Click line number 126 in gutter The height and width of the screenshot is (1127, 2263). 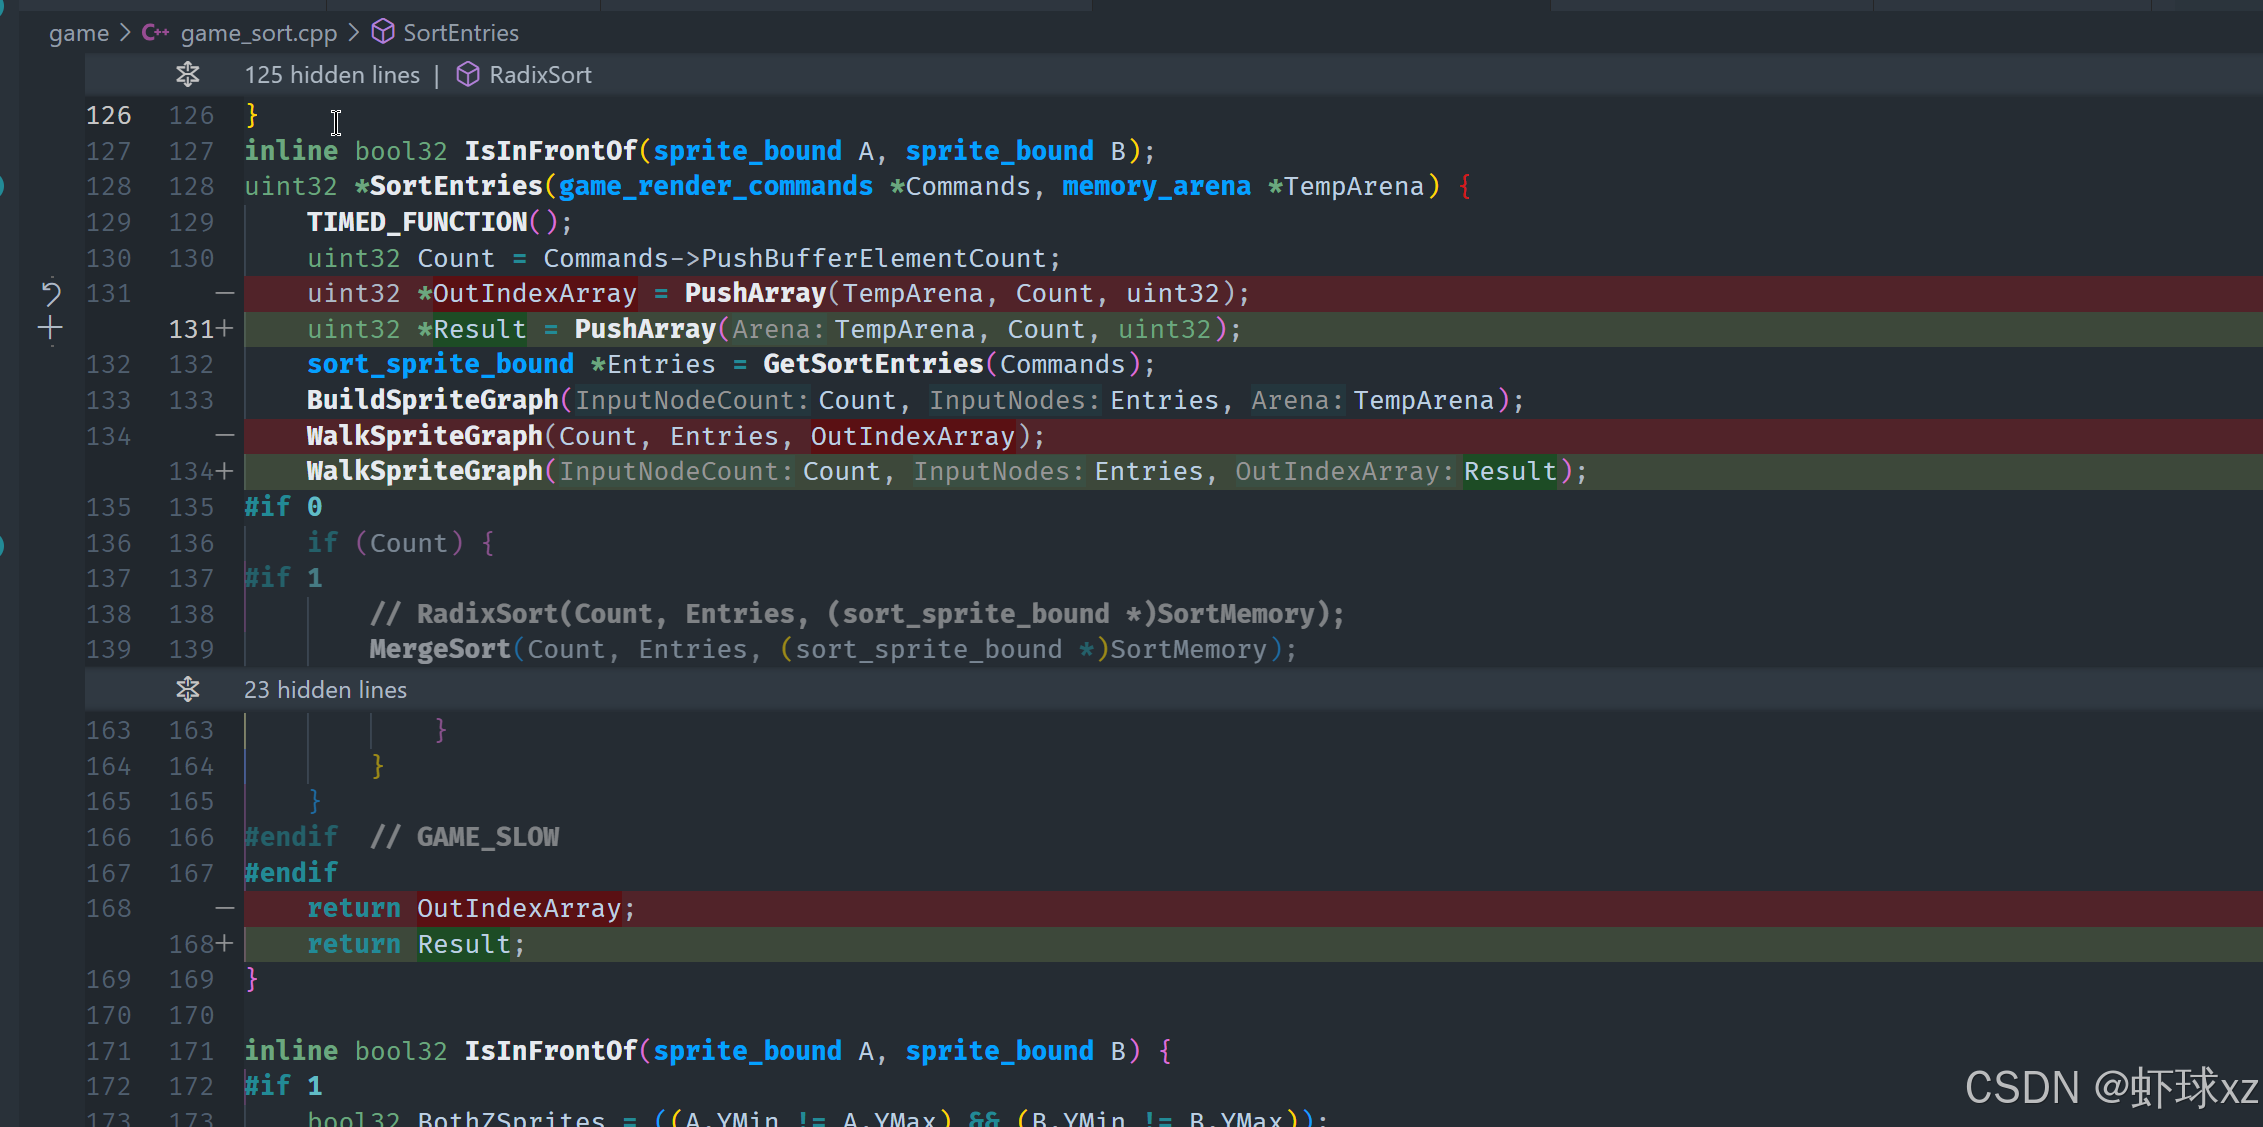tap(108, 116)
